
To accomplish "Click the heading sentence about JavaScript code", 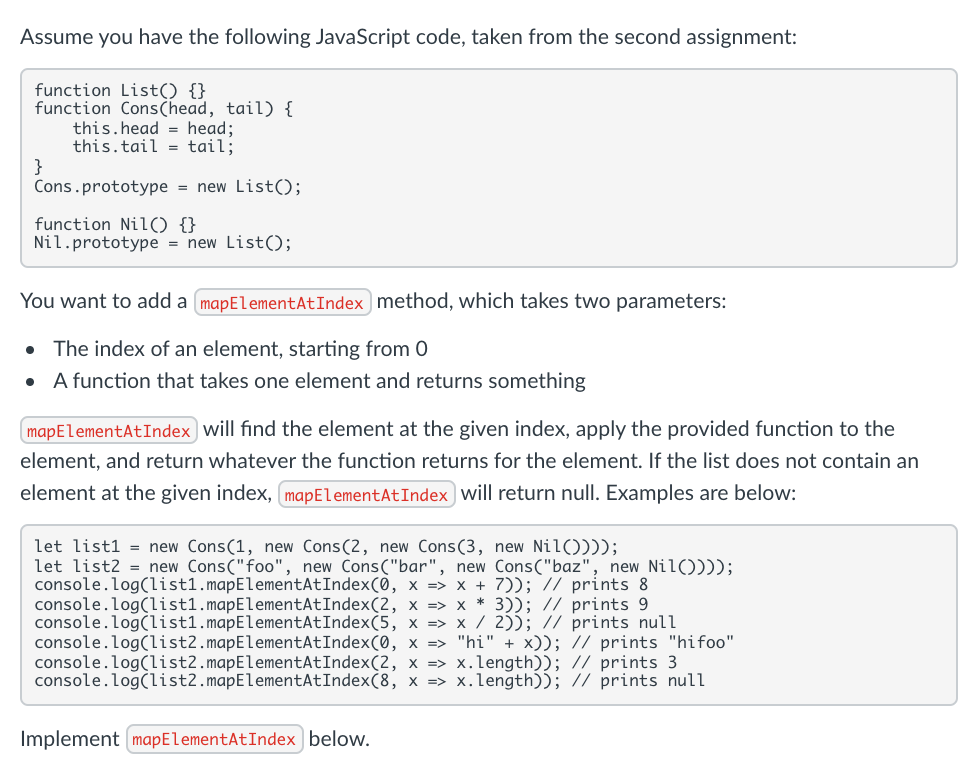I will 408,37.
